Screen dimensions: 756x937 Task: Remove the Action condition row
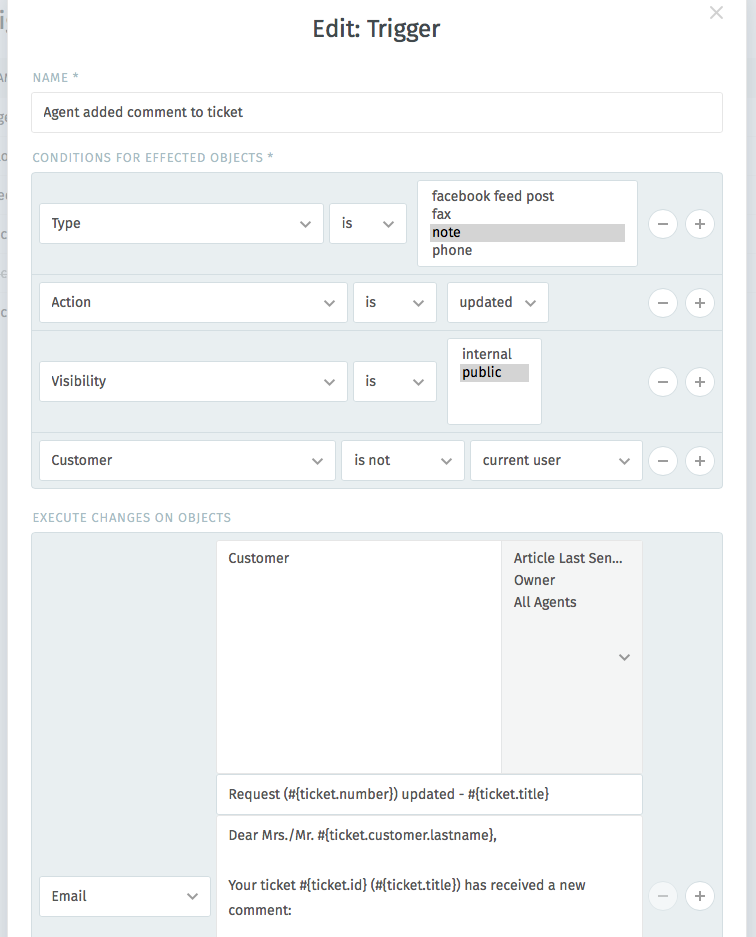coord(663,302)
